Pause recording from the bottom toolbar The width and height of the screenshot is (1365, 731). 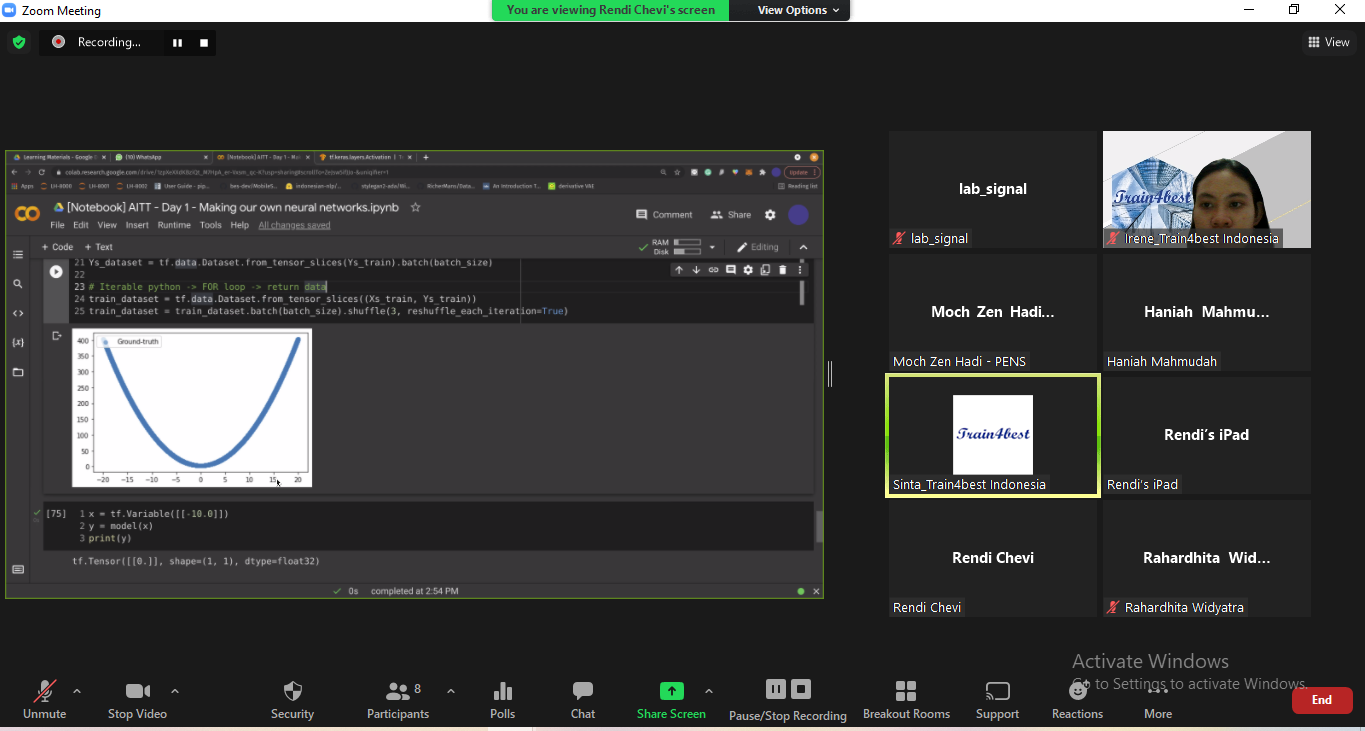(776, 689)
